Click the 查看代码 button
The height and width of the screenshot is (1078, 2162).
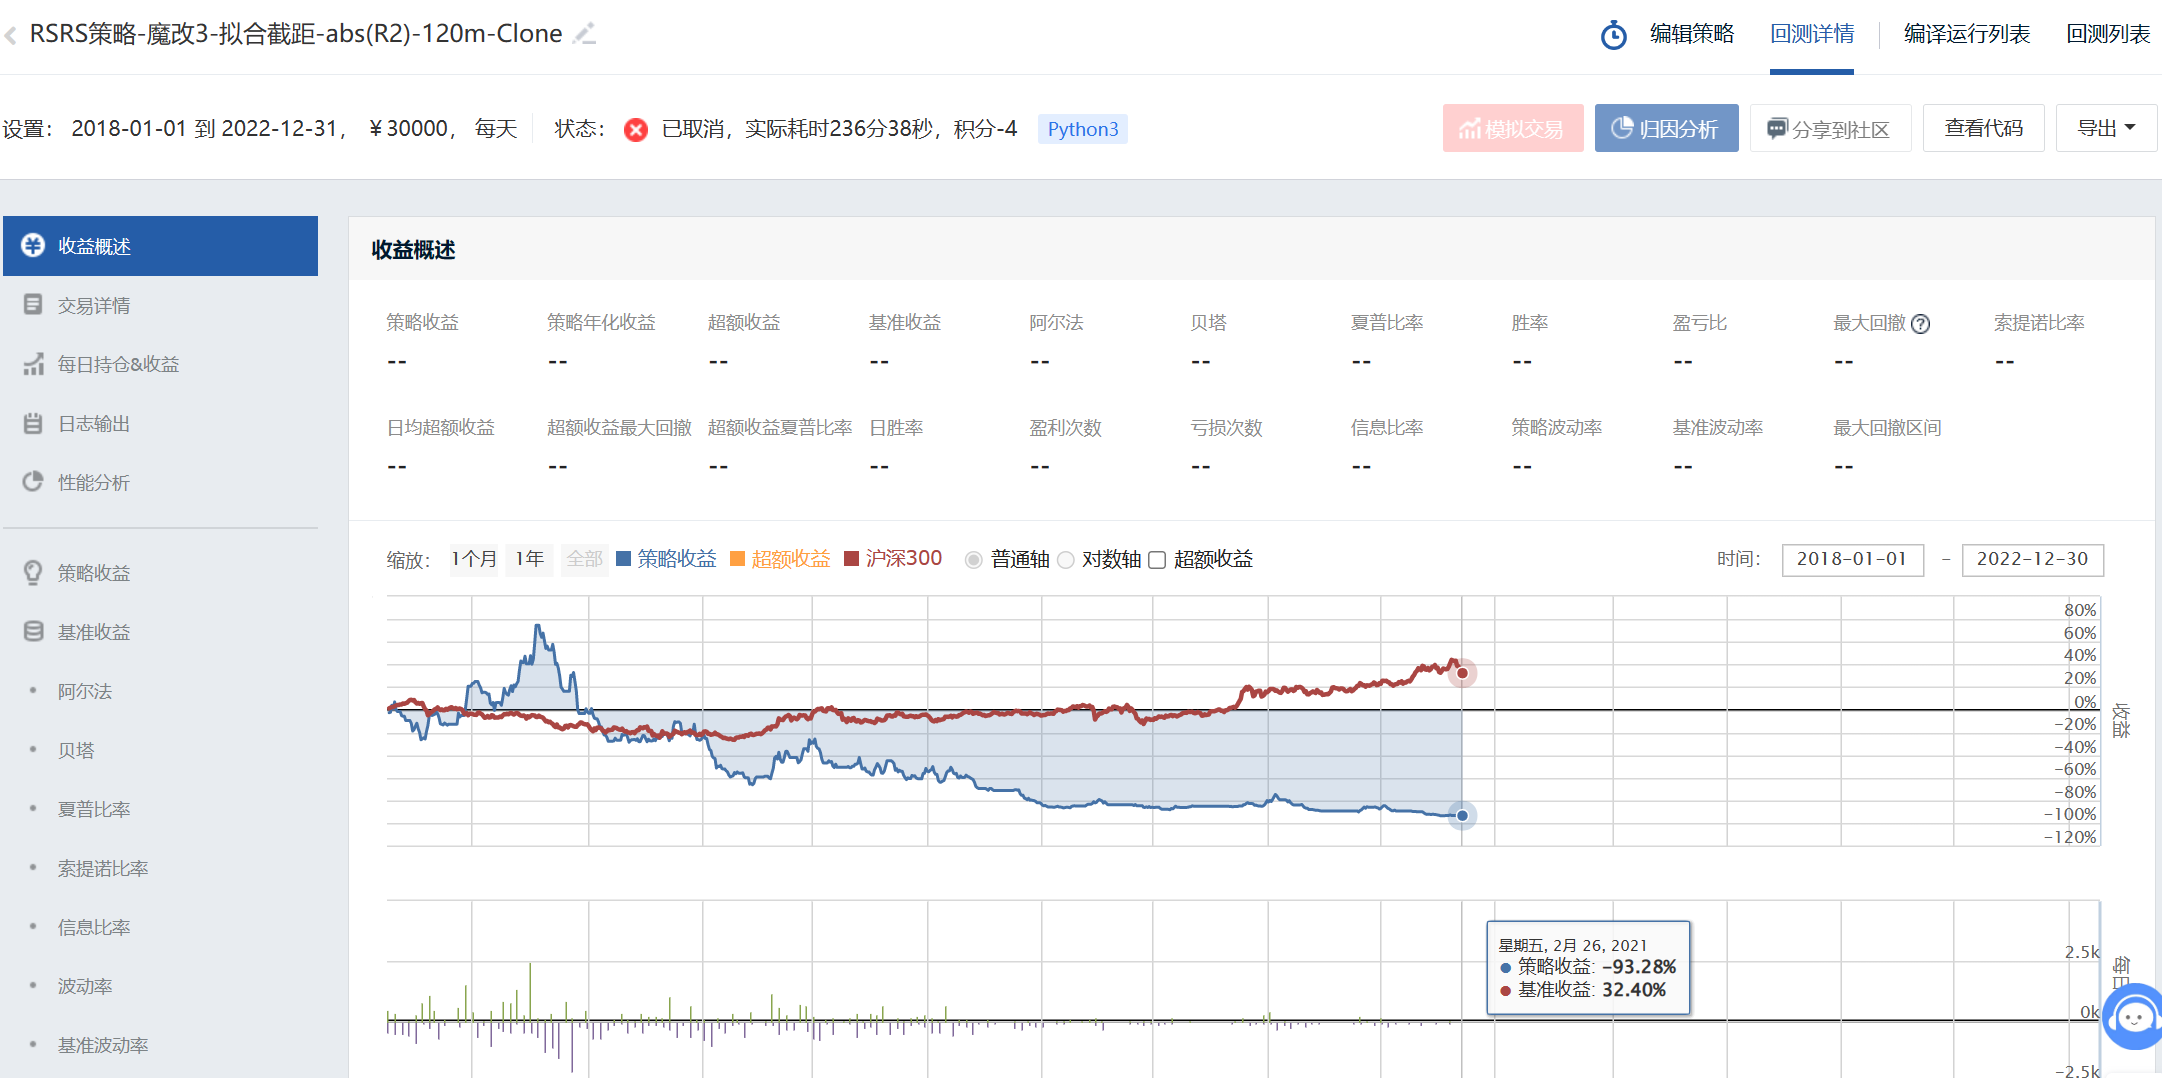click(1983, 128)
